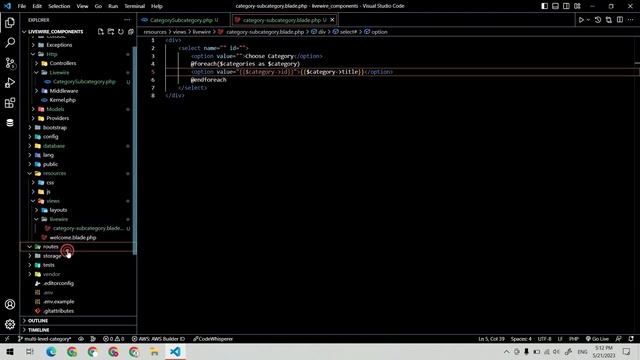Open .gitattributes file
The width and height of the screenshot is (640, 360).
pyautogui.click(x=58, y=311)
